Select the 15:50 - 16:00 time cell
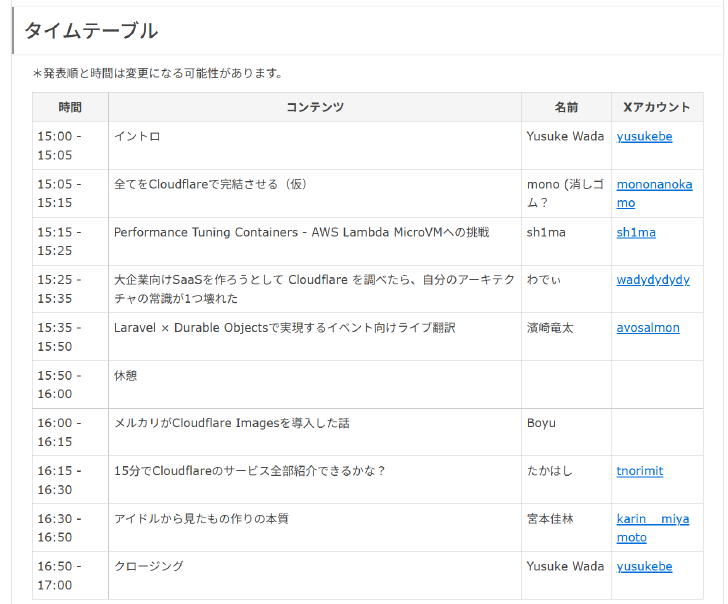This screenshot has height=604, width=728. tap(70, 385)
